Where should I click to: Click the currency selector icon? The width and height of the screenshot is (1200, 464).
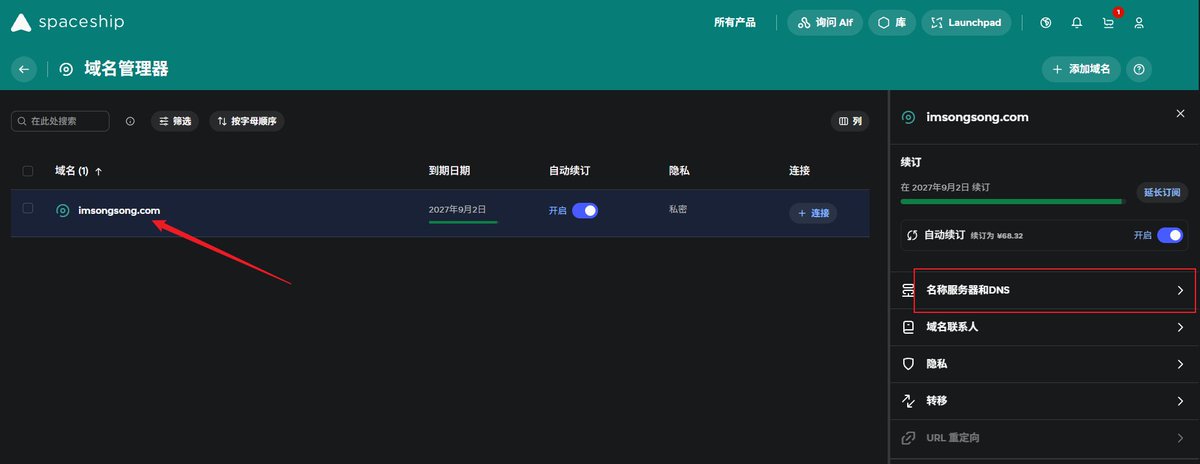click(1046, 22)
